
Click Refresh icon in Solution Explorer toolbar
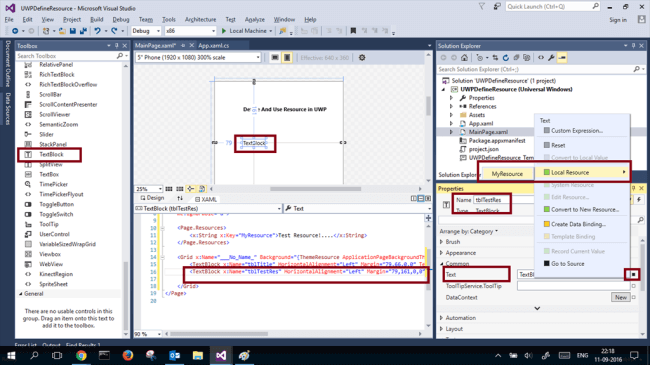coord(506,58)
